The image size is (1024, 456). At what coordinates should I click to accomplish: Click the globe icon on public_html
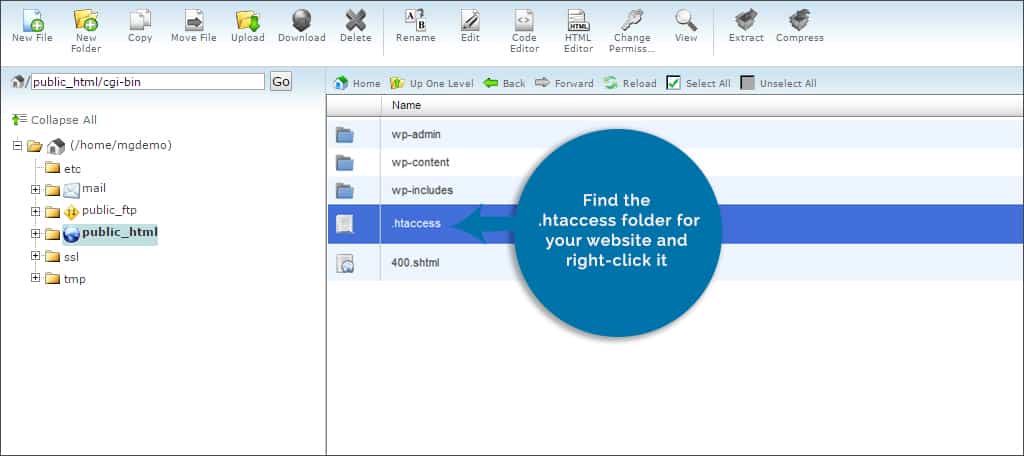[x=71, y=235]
